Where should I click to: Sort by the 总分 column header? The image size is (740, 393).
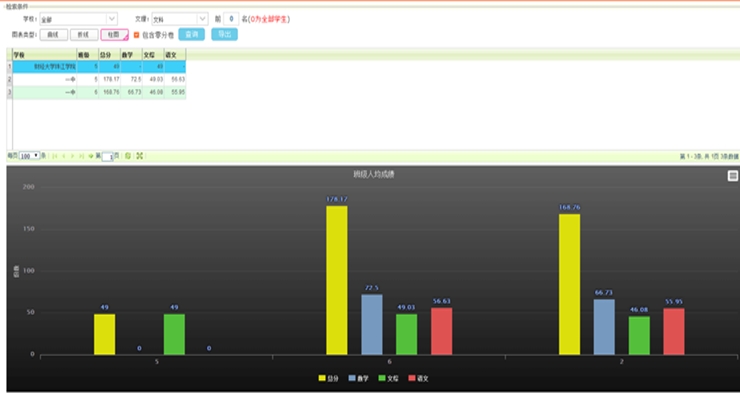click(109, 55)
